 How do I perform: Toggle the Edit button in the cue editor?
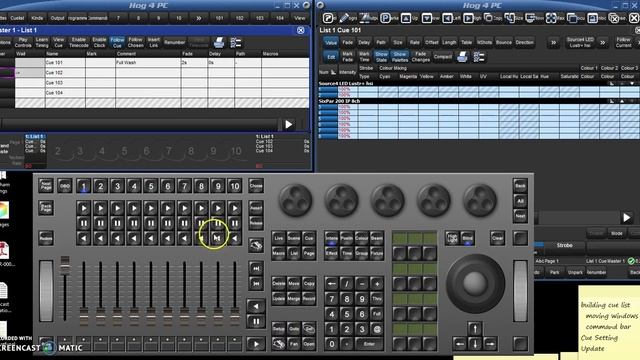pyautogui.click(x=331, y=57)
